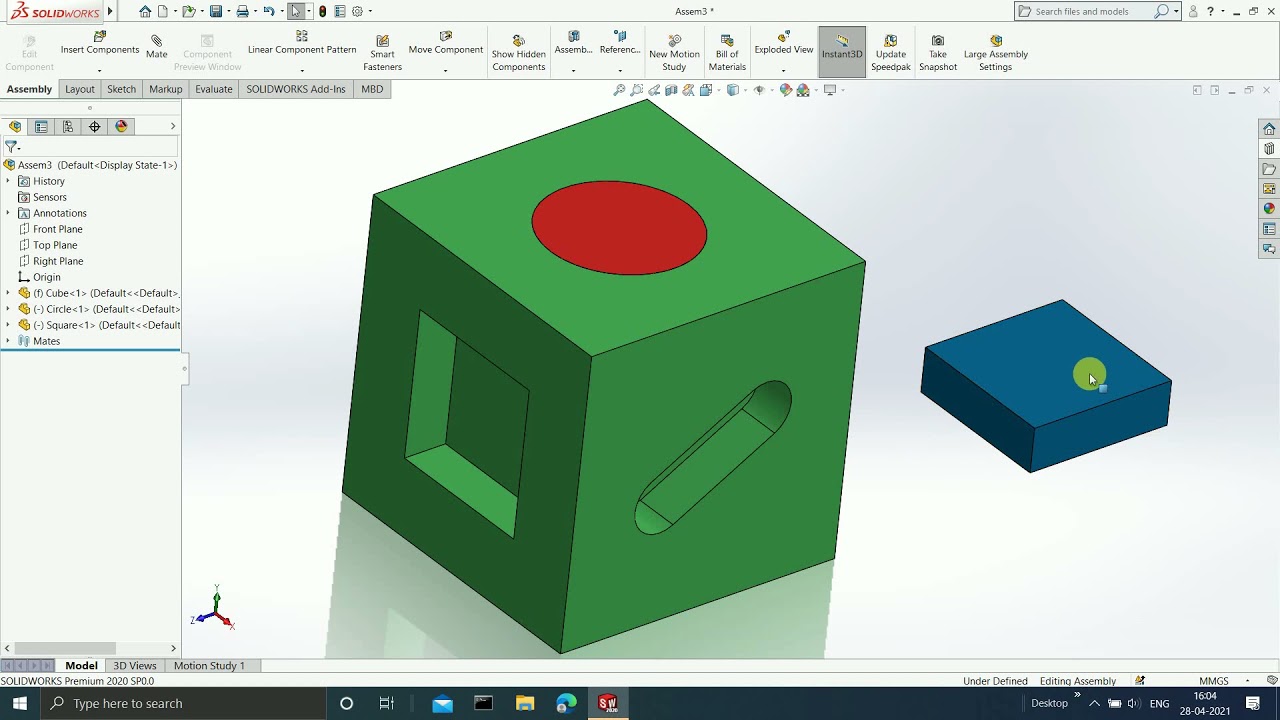
Task: Select the FeatureManager Design Tree tab icon
Action: [15, 126]
